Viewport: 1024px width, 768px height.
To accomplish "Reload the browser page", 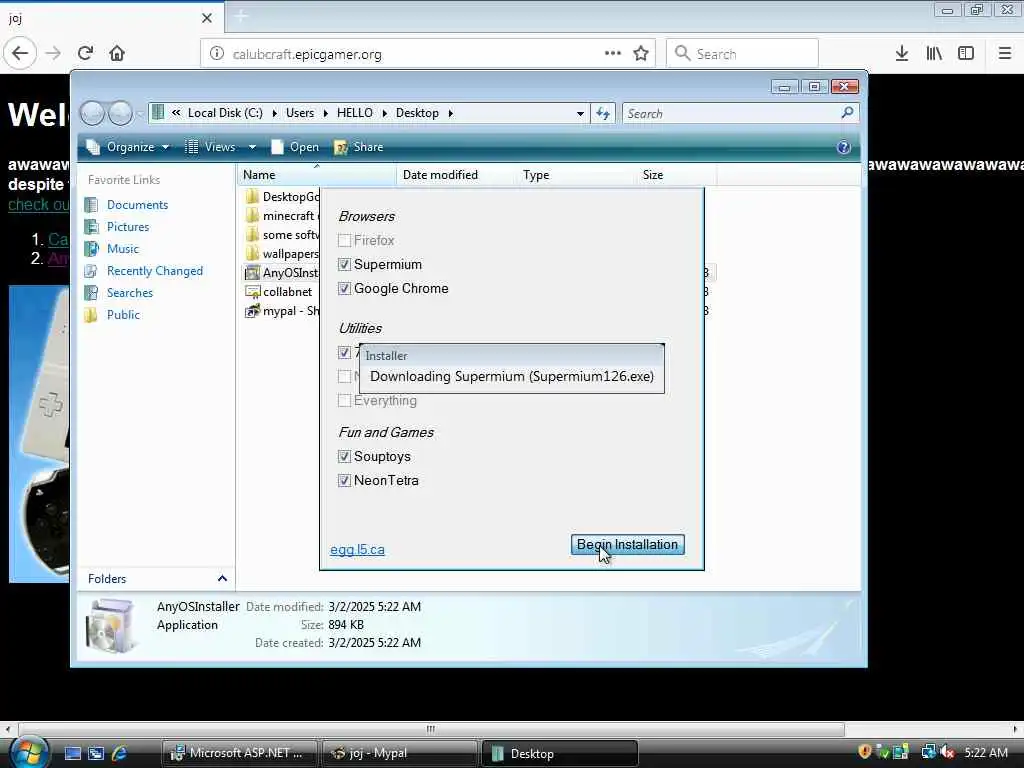I will [85, 53].
